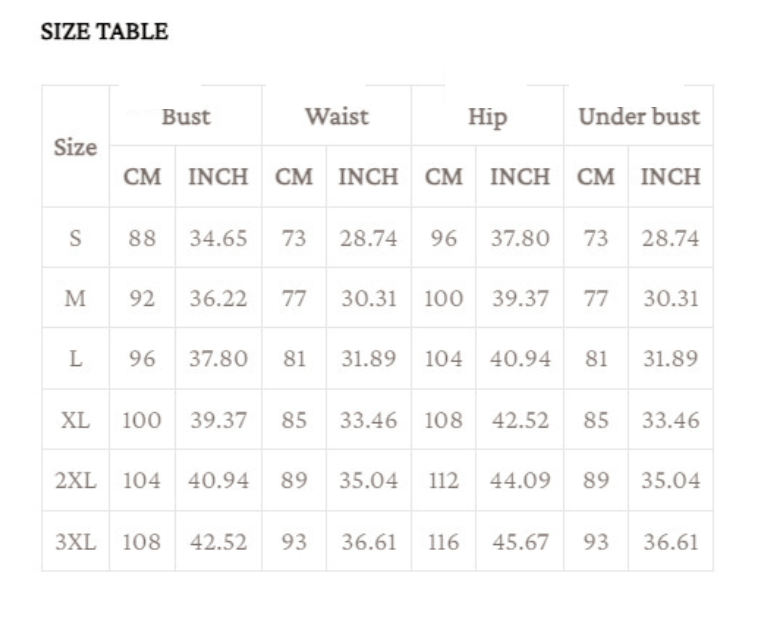
Task: Click bust inch value 36.22 for M
Action: (x=219, y=298)
